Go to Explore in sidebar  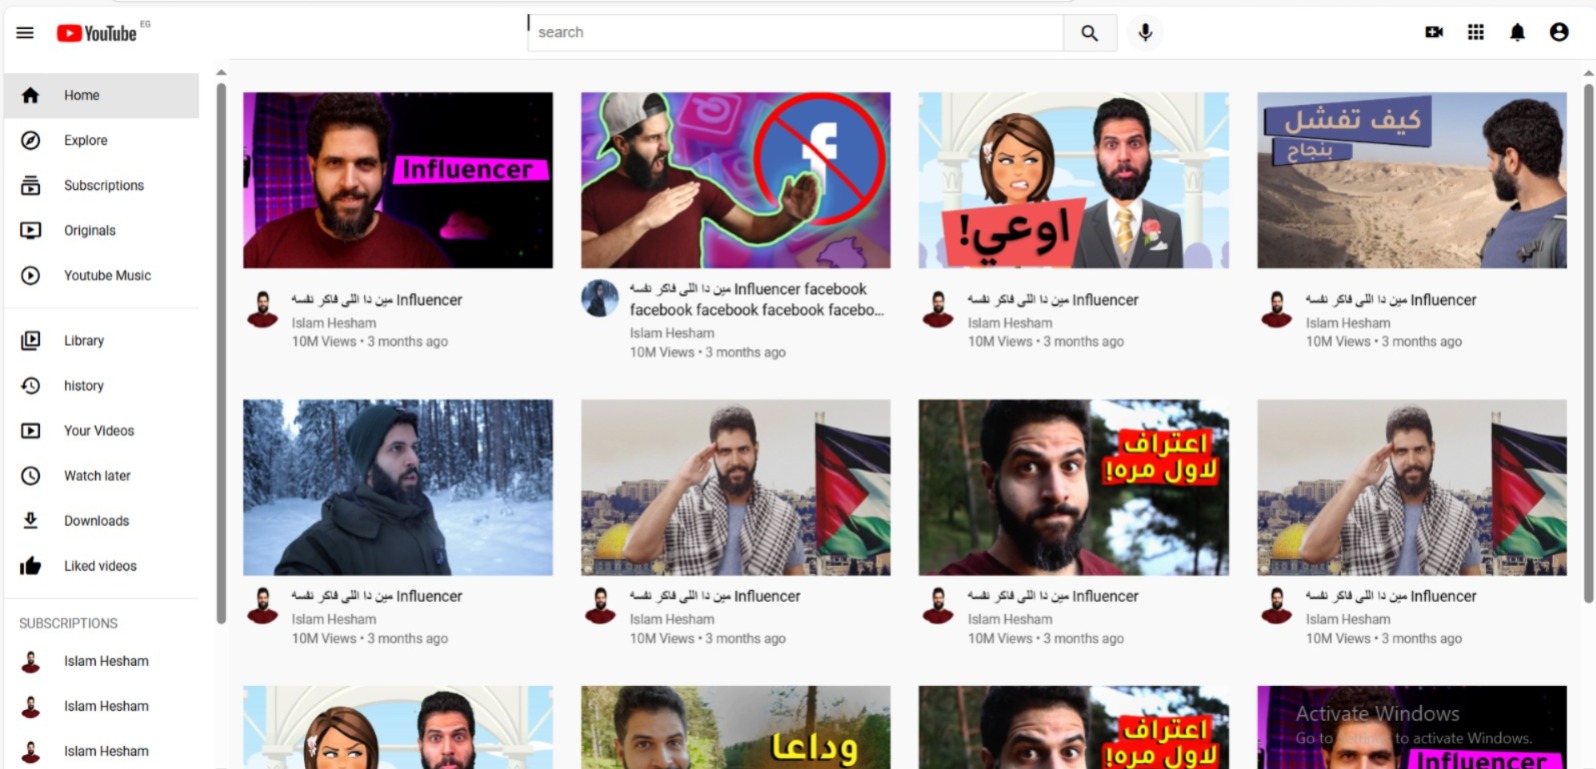click(x=85, y=141)
